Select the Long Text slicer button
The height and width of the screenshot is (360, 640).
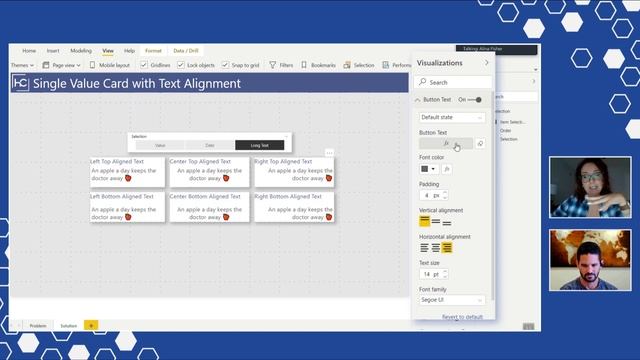coord(260,145)
